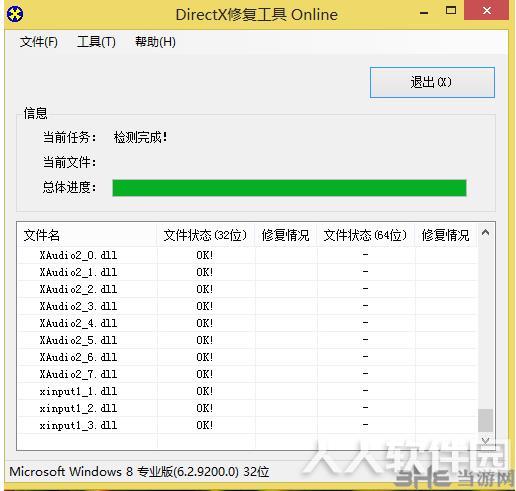Select the XAudio2_2.dll row
The width and height of the screenshot is (516, 491).
click(x=248, y=289)
